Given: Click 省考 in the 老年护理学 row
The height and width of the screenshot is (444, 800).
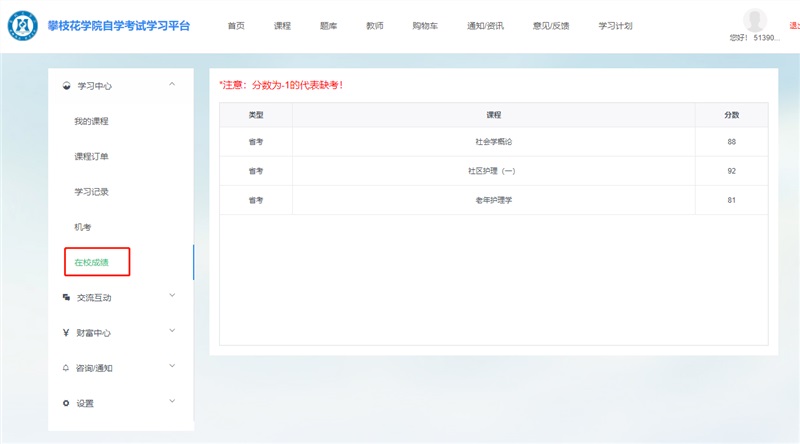Looking at the screenshot, I should [256, 200].
